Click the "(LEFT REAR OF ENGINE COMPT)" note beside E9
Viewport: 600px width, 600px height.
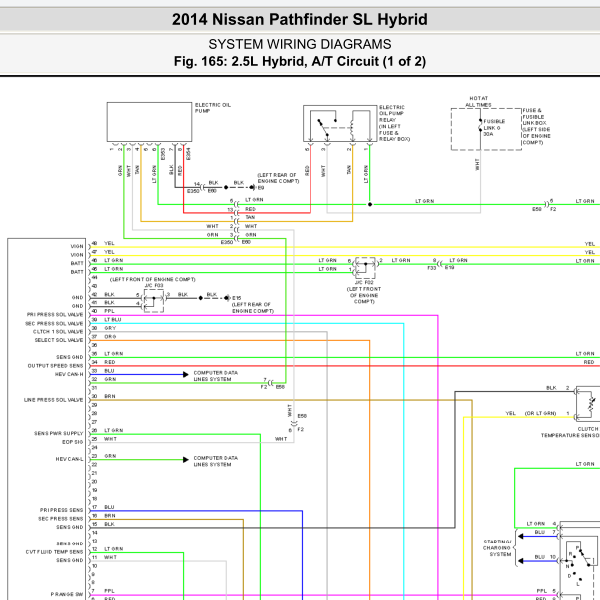click(278, 178)
